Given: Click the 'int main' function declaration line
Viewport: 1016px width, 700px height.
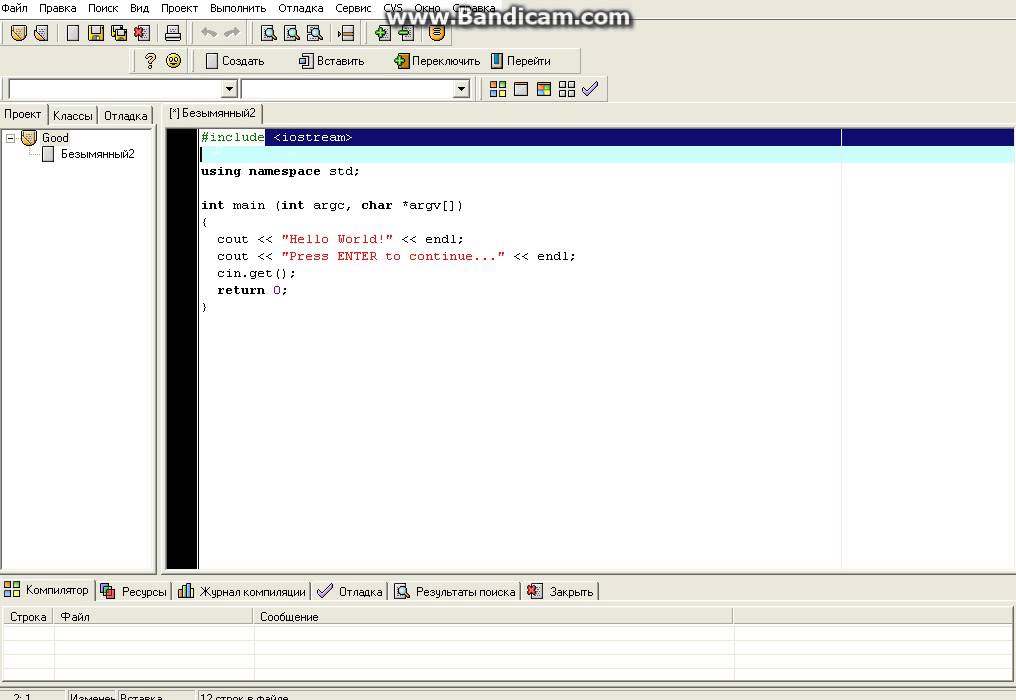Looking at the screenshot, I should [332, 205].
